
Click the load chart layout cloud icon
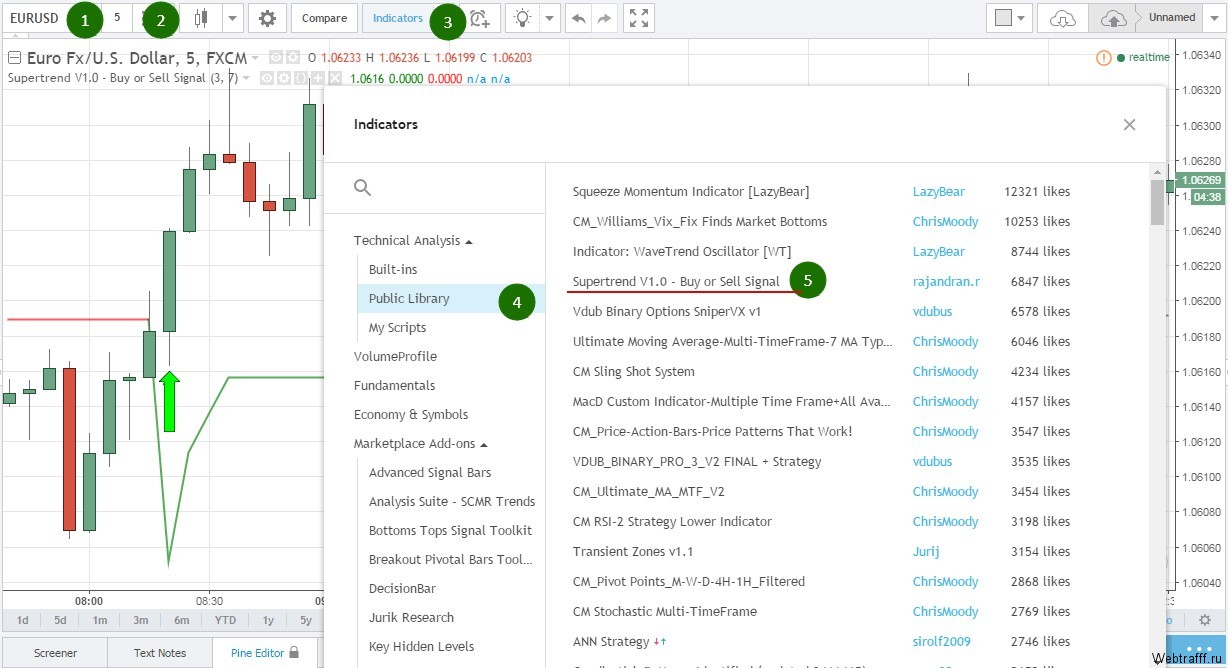pyautogui.click(x=1063, y=17)
